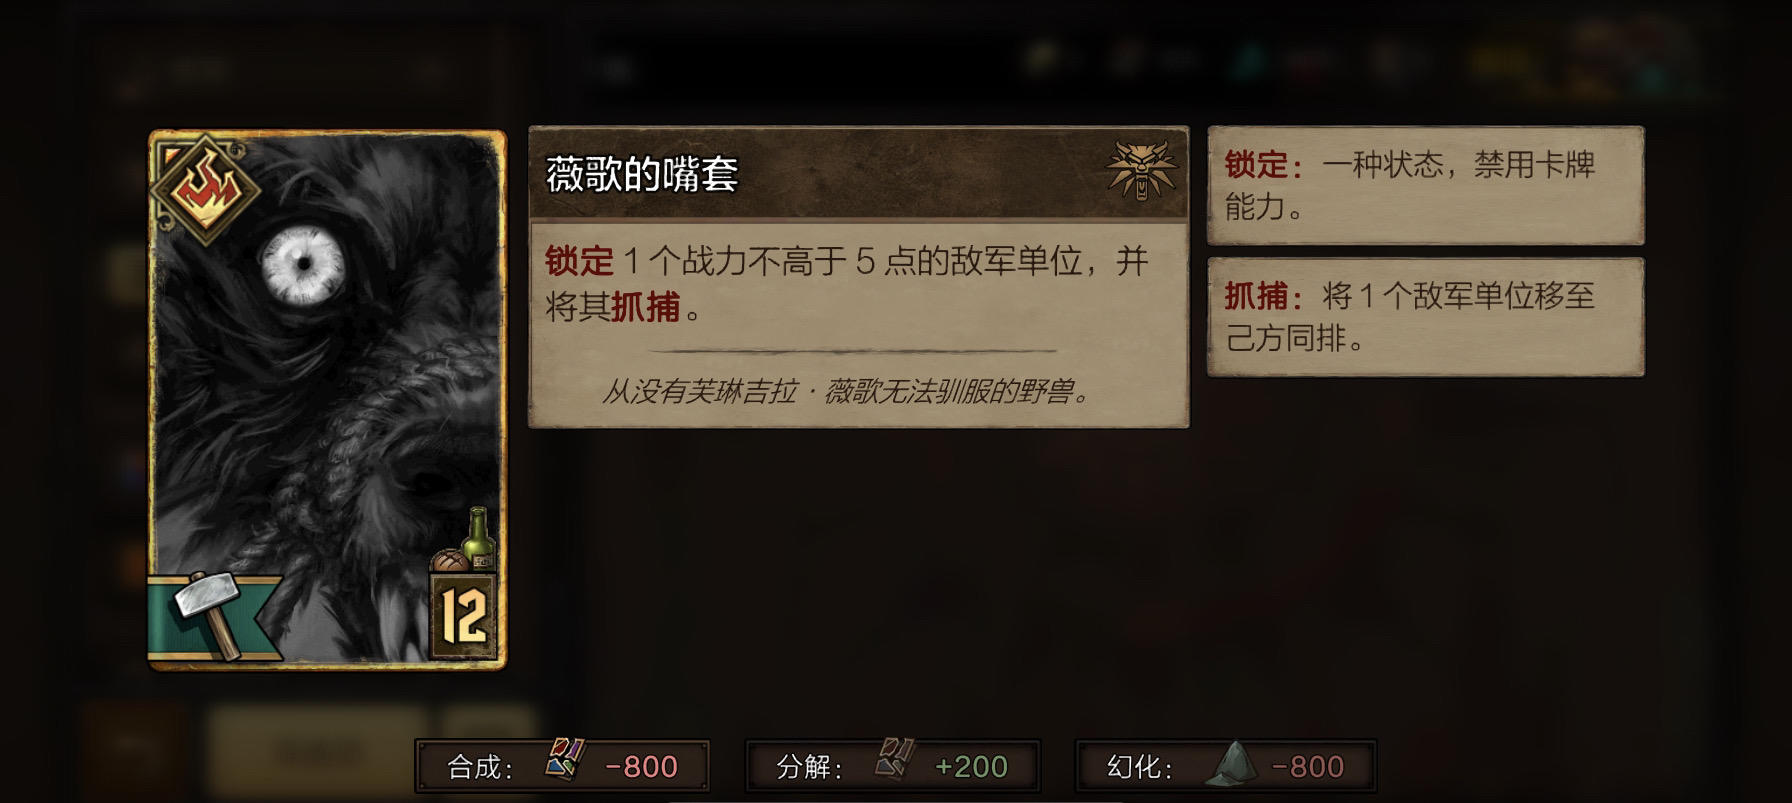Click the scraps icon beside 分解

coord(895,759)
